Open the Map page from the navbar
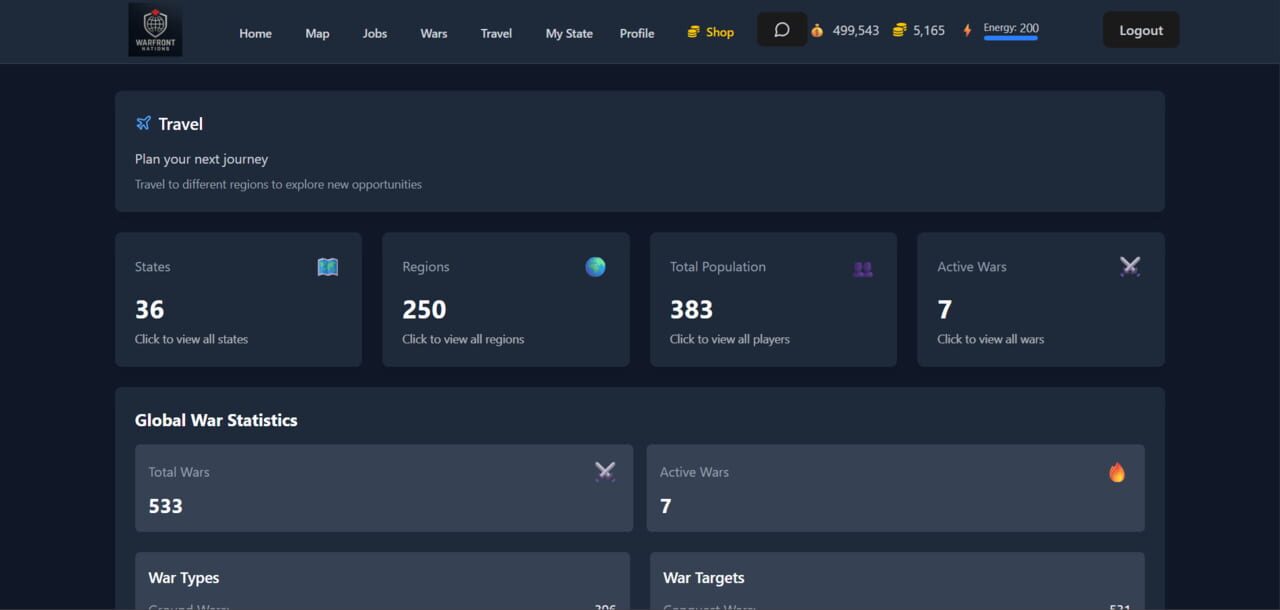Screen dimensions: 1280x610 coord(317,33)
